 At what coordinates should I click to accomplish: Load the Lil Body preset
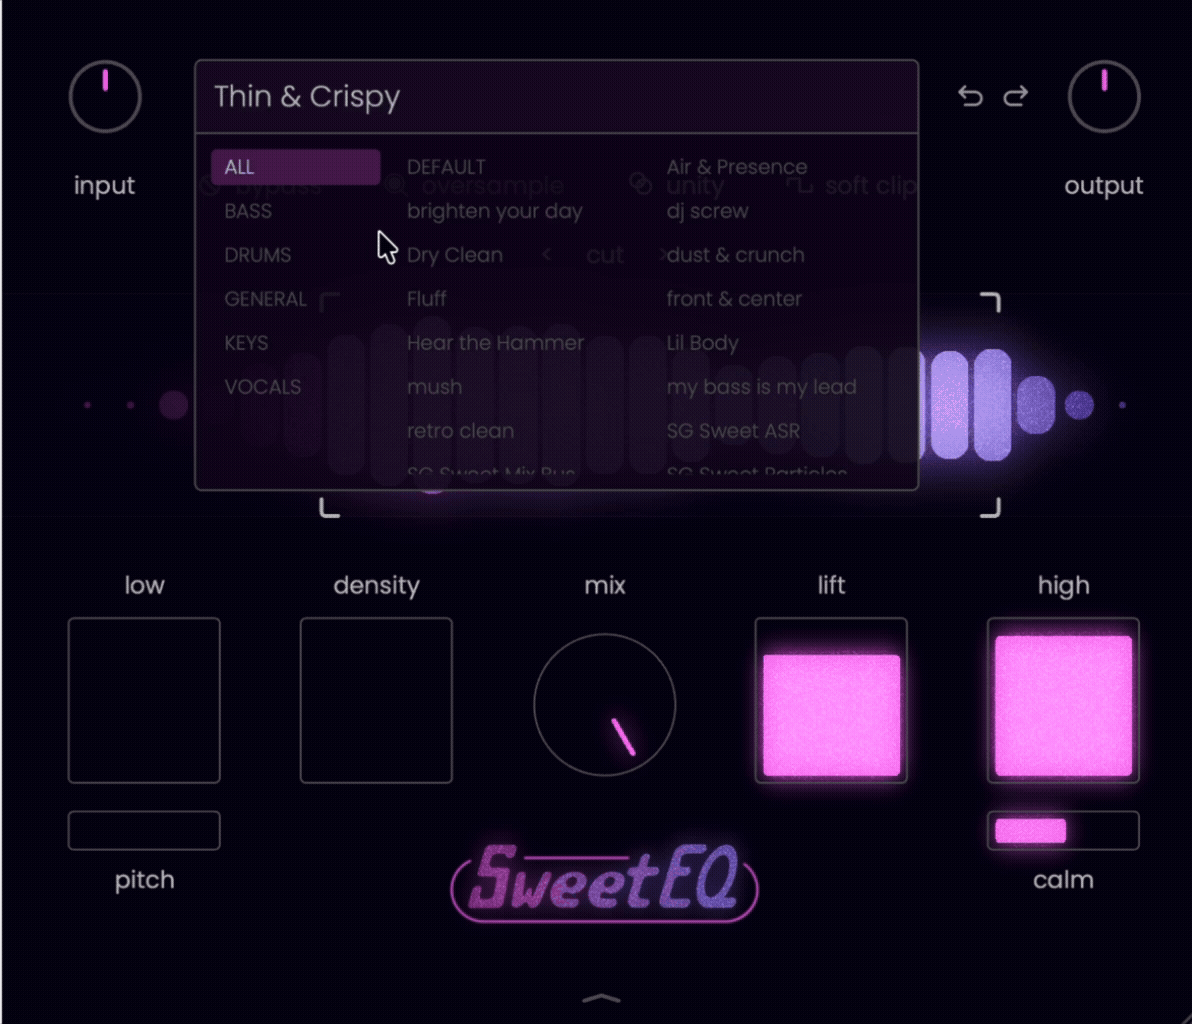[702, 344]
